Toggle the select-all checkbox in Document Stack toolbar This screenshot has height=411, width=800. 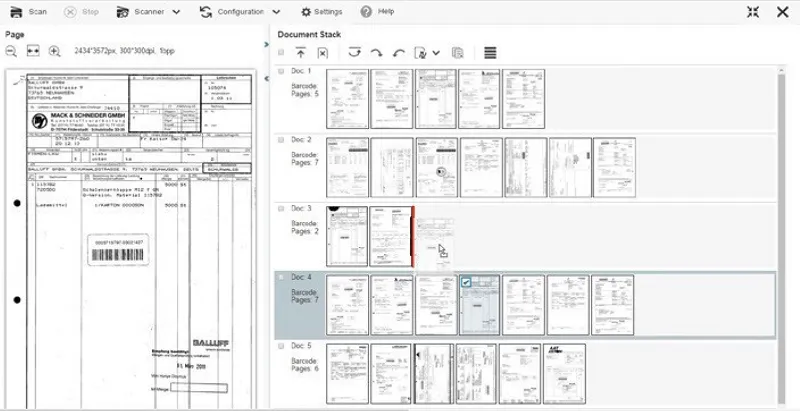pos(281,52)
